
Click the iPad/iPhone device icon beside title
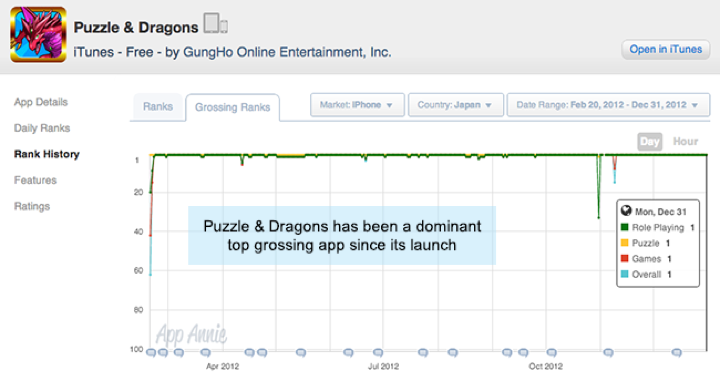coord(215,23)
